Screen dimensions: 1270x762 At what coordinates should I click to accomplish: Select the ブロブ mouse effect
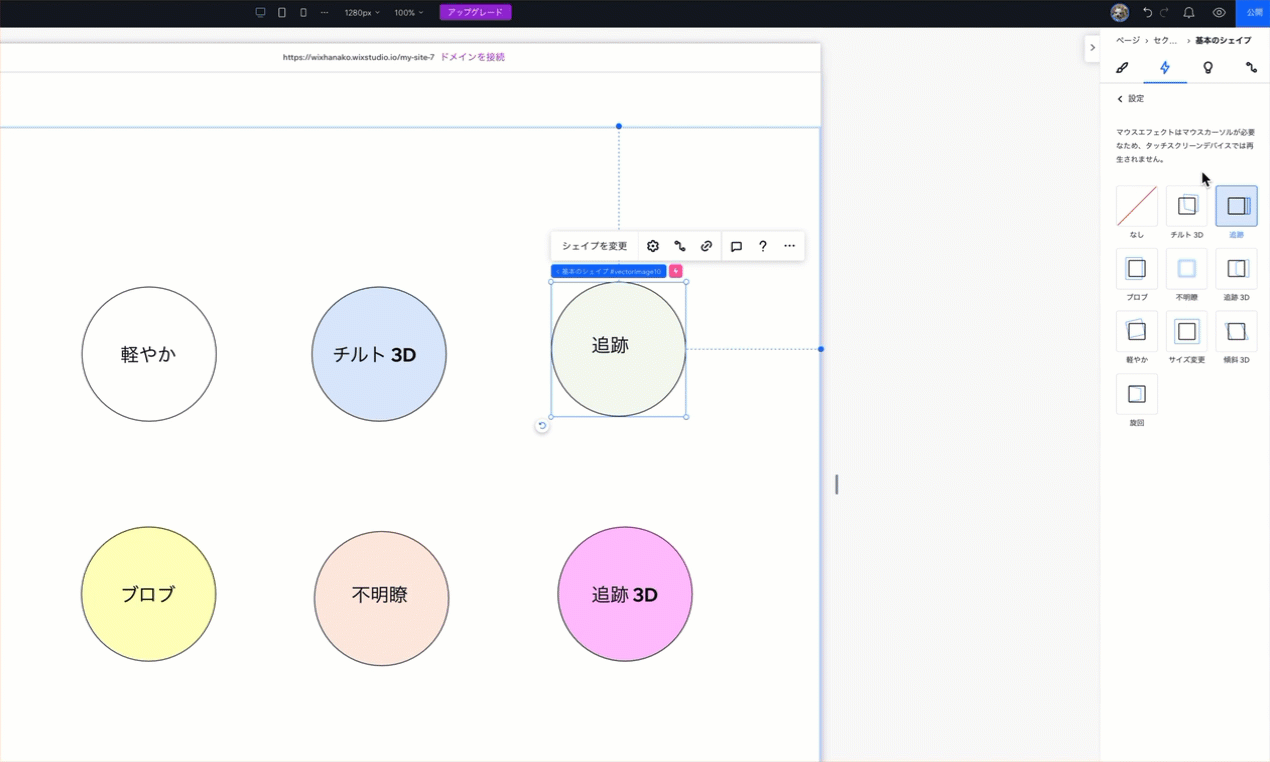(1137, 269)
